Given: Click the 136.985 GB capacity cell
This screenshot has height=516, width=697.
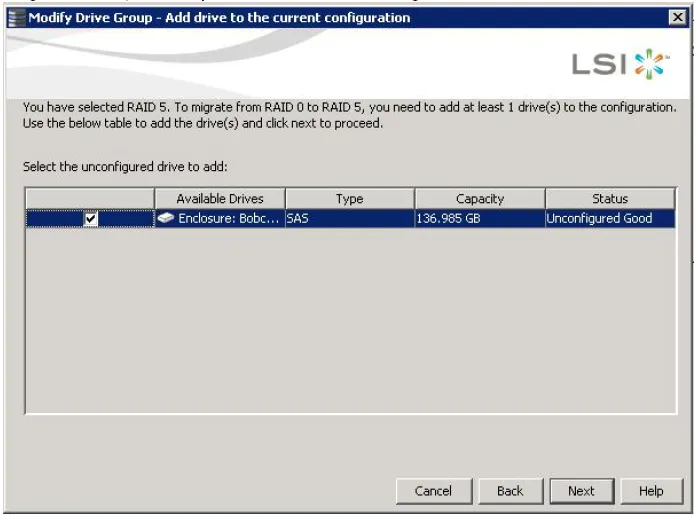Looking at the screenshot, I should (480, 218).
